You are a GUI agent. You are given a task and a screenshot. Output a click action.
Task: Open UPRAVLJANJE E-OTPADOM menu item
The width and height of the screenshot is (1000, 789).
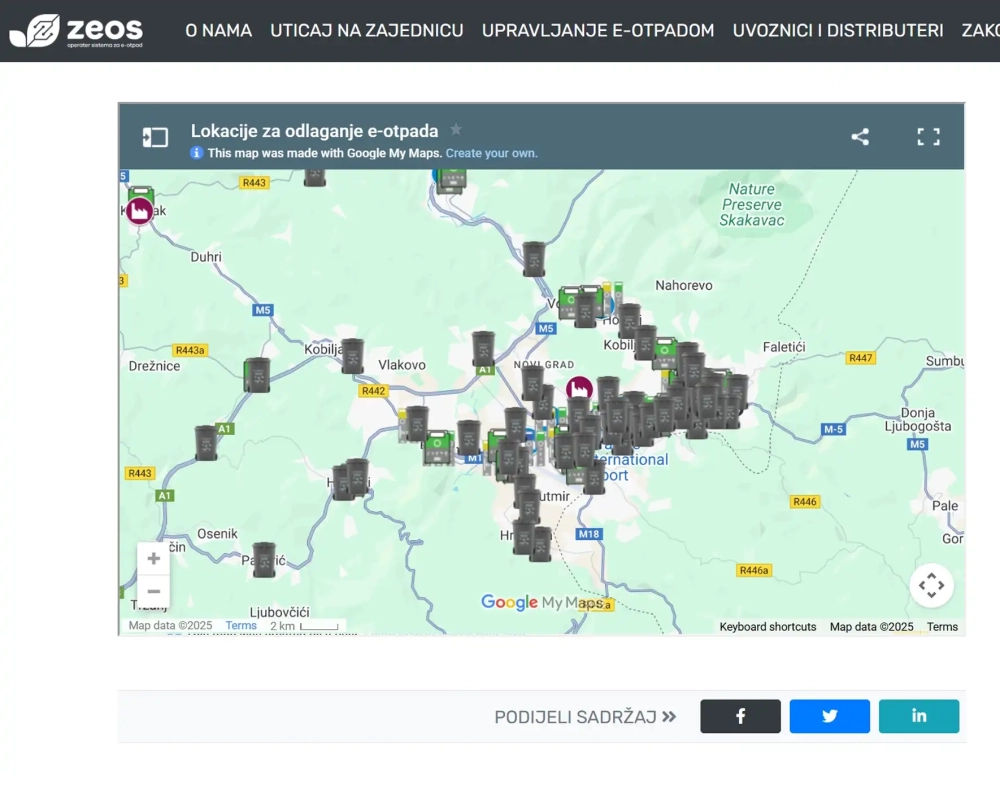click(x=598, y=31)
